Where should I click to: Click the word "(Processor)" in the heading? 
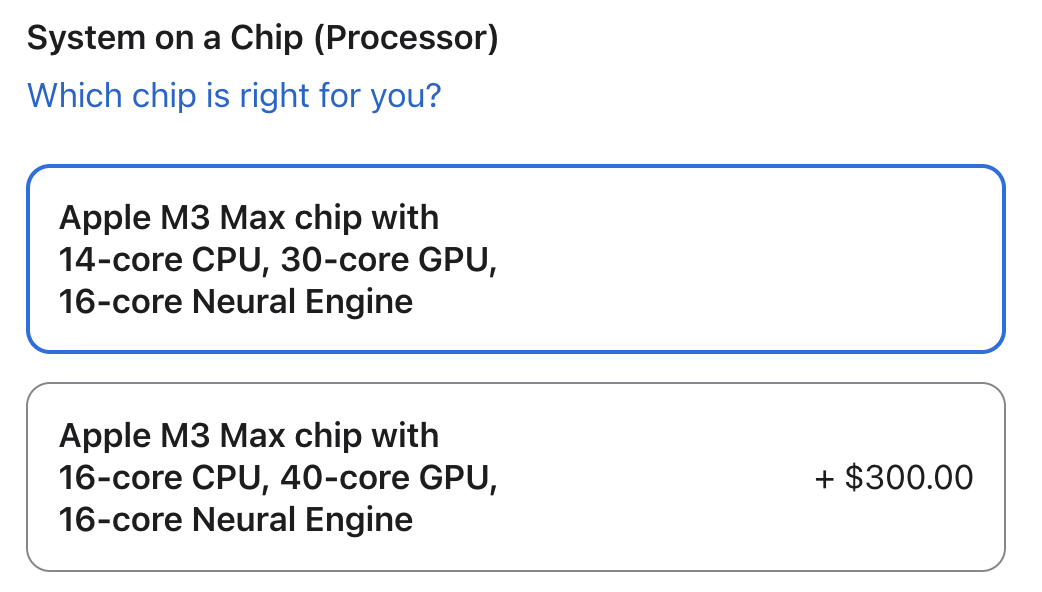pos(412,39)
